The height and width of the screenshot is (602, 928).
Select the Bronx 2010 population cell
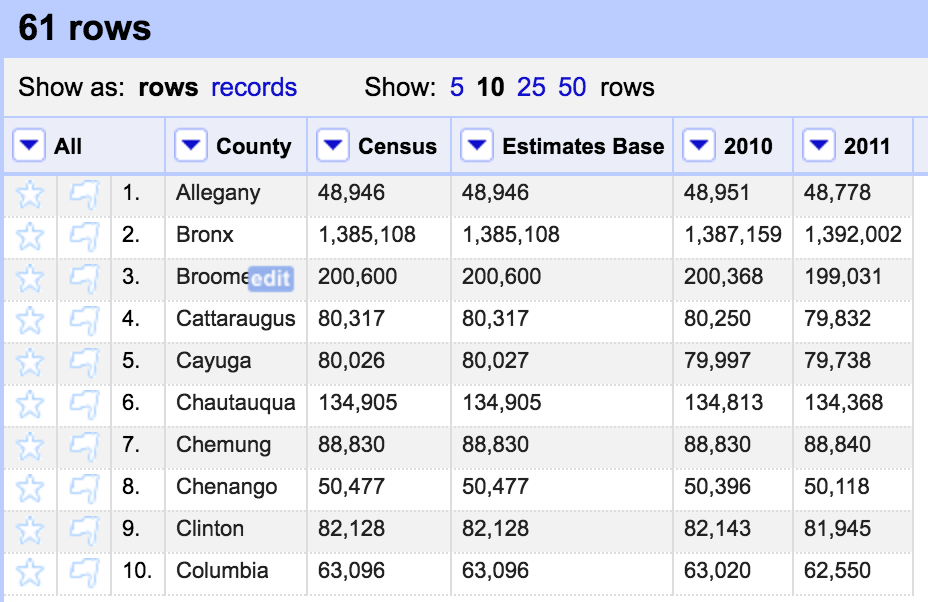[733, 236]
